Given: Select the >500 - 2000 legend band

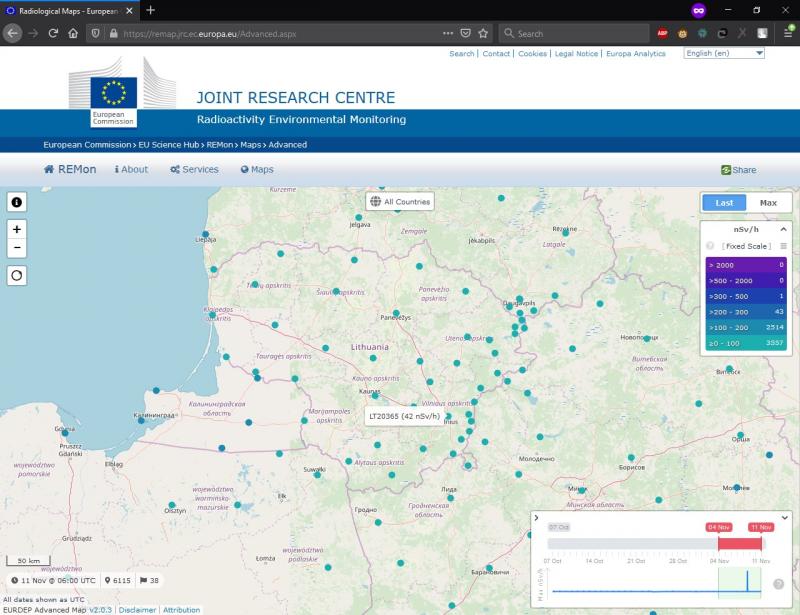Looking at the screenshot, I should click(x=746, y=281).
